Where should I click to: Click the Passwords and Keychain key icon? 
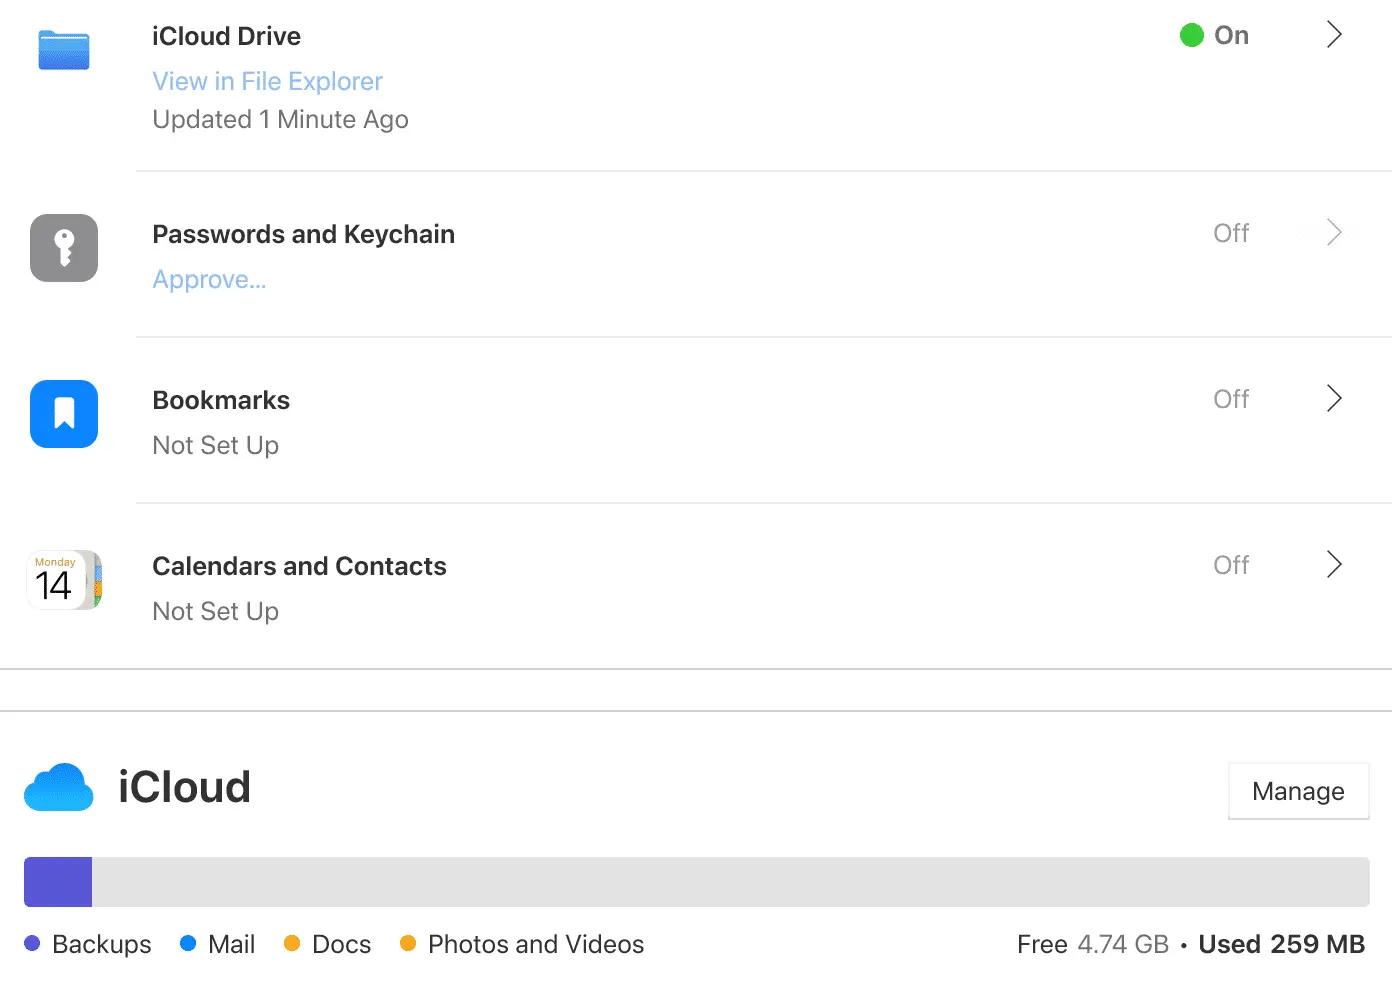tap(64, 248)
